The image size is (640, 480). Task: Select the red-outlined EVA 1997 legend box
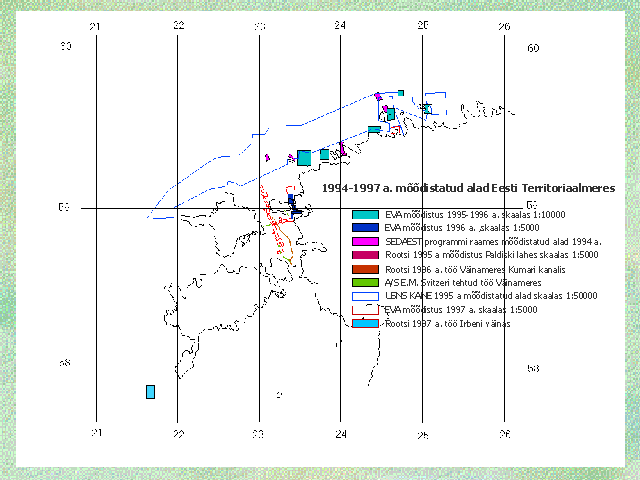(365, 310)
